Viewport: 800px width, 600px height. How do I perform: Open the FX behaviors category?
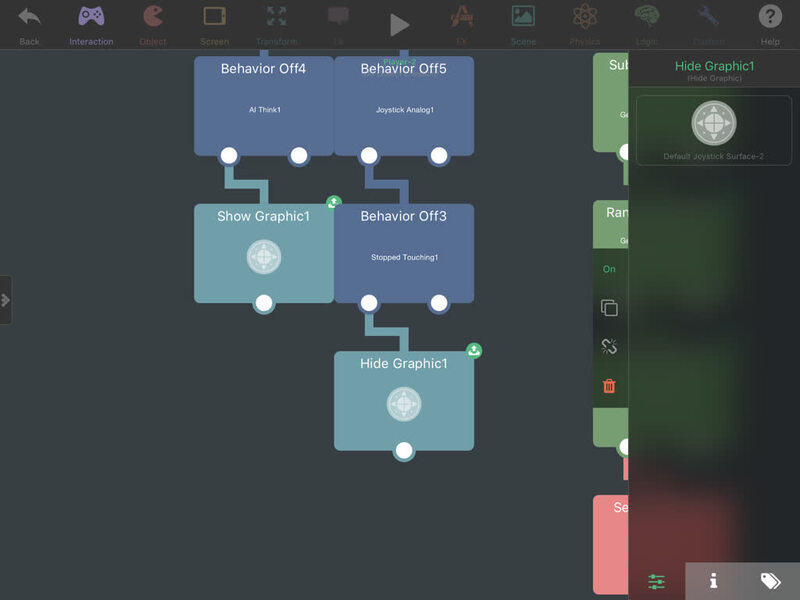click(x=462, y=24)
